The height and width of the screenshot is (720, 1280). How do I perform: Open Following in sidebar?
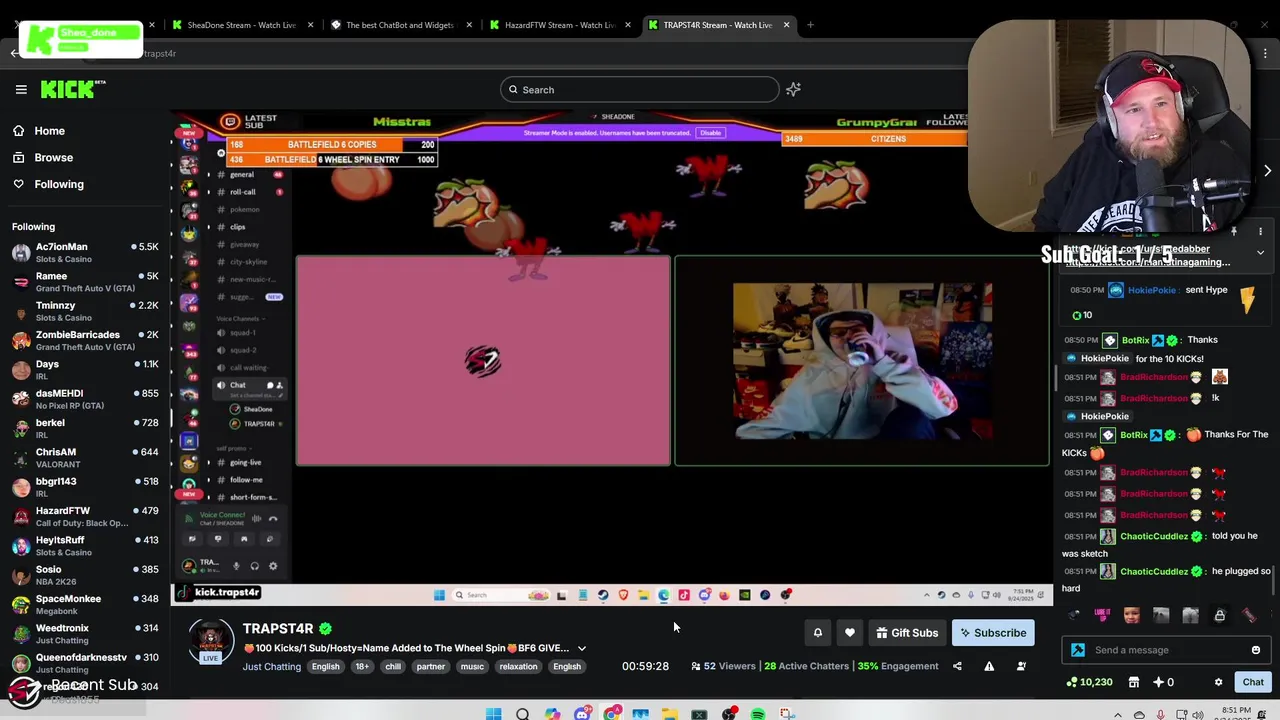pyautogui.click(x=59, y=184)
